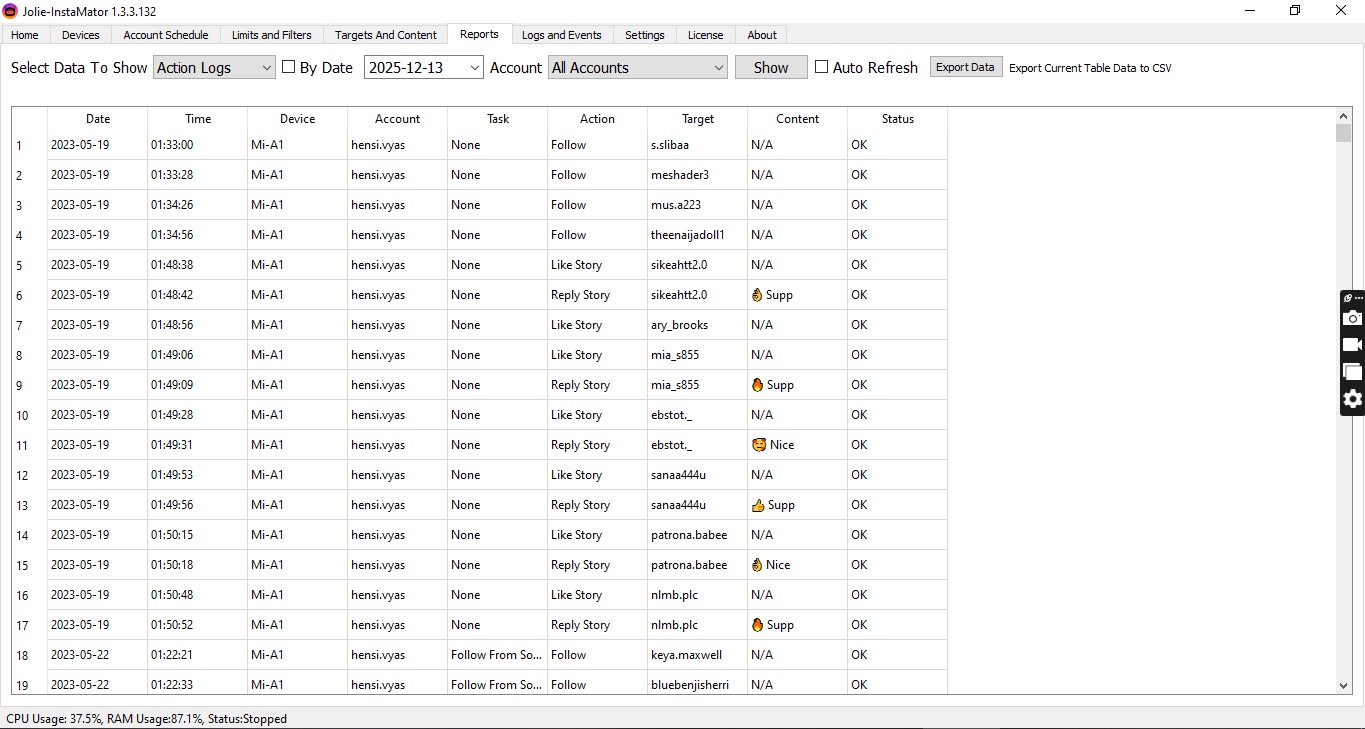Export current table data with Export Data

(964, 66)
